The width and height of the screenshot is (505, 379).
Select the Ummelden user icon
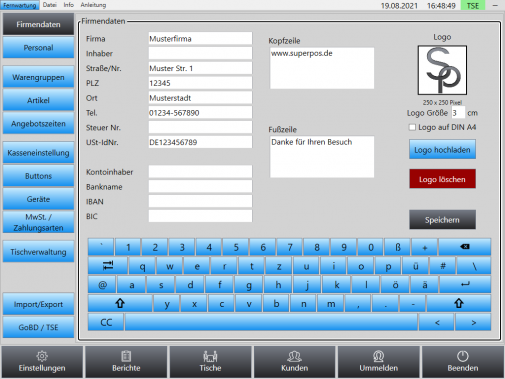(x=378, y=356)
